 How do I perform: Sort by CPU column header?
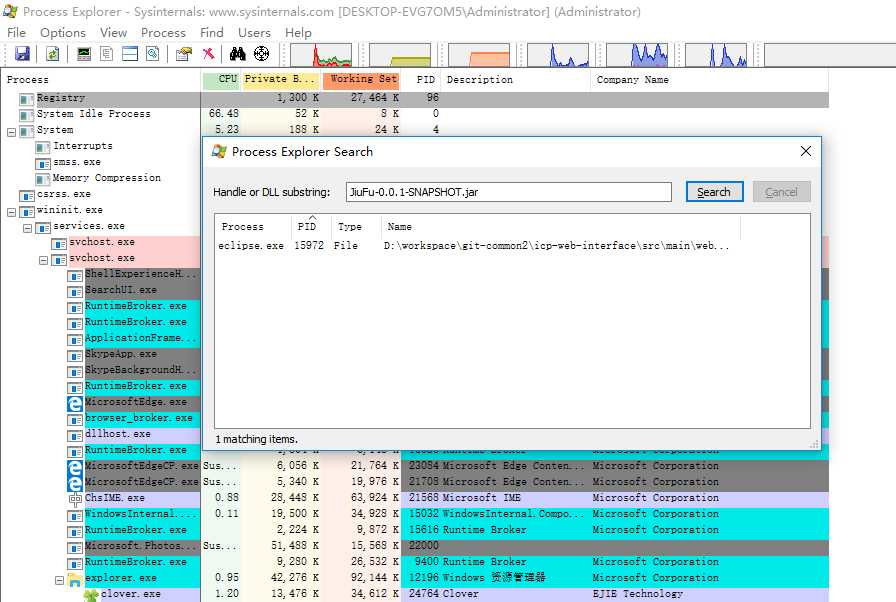222,79
